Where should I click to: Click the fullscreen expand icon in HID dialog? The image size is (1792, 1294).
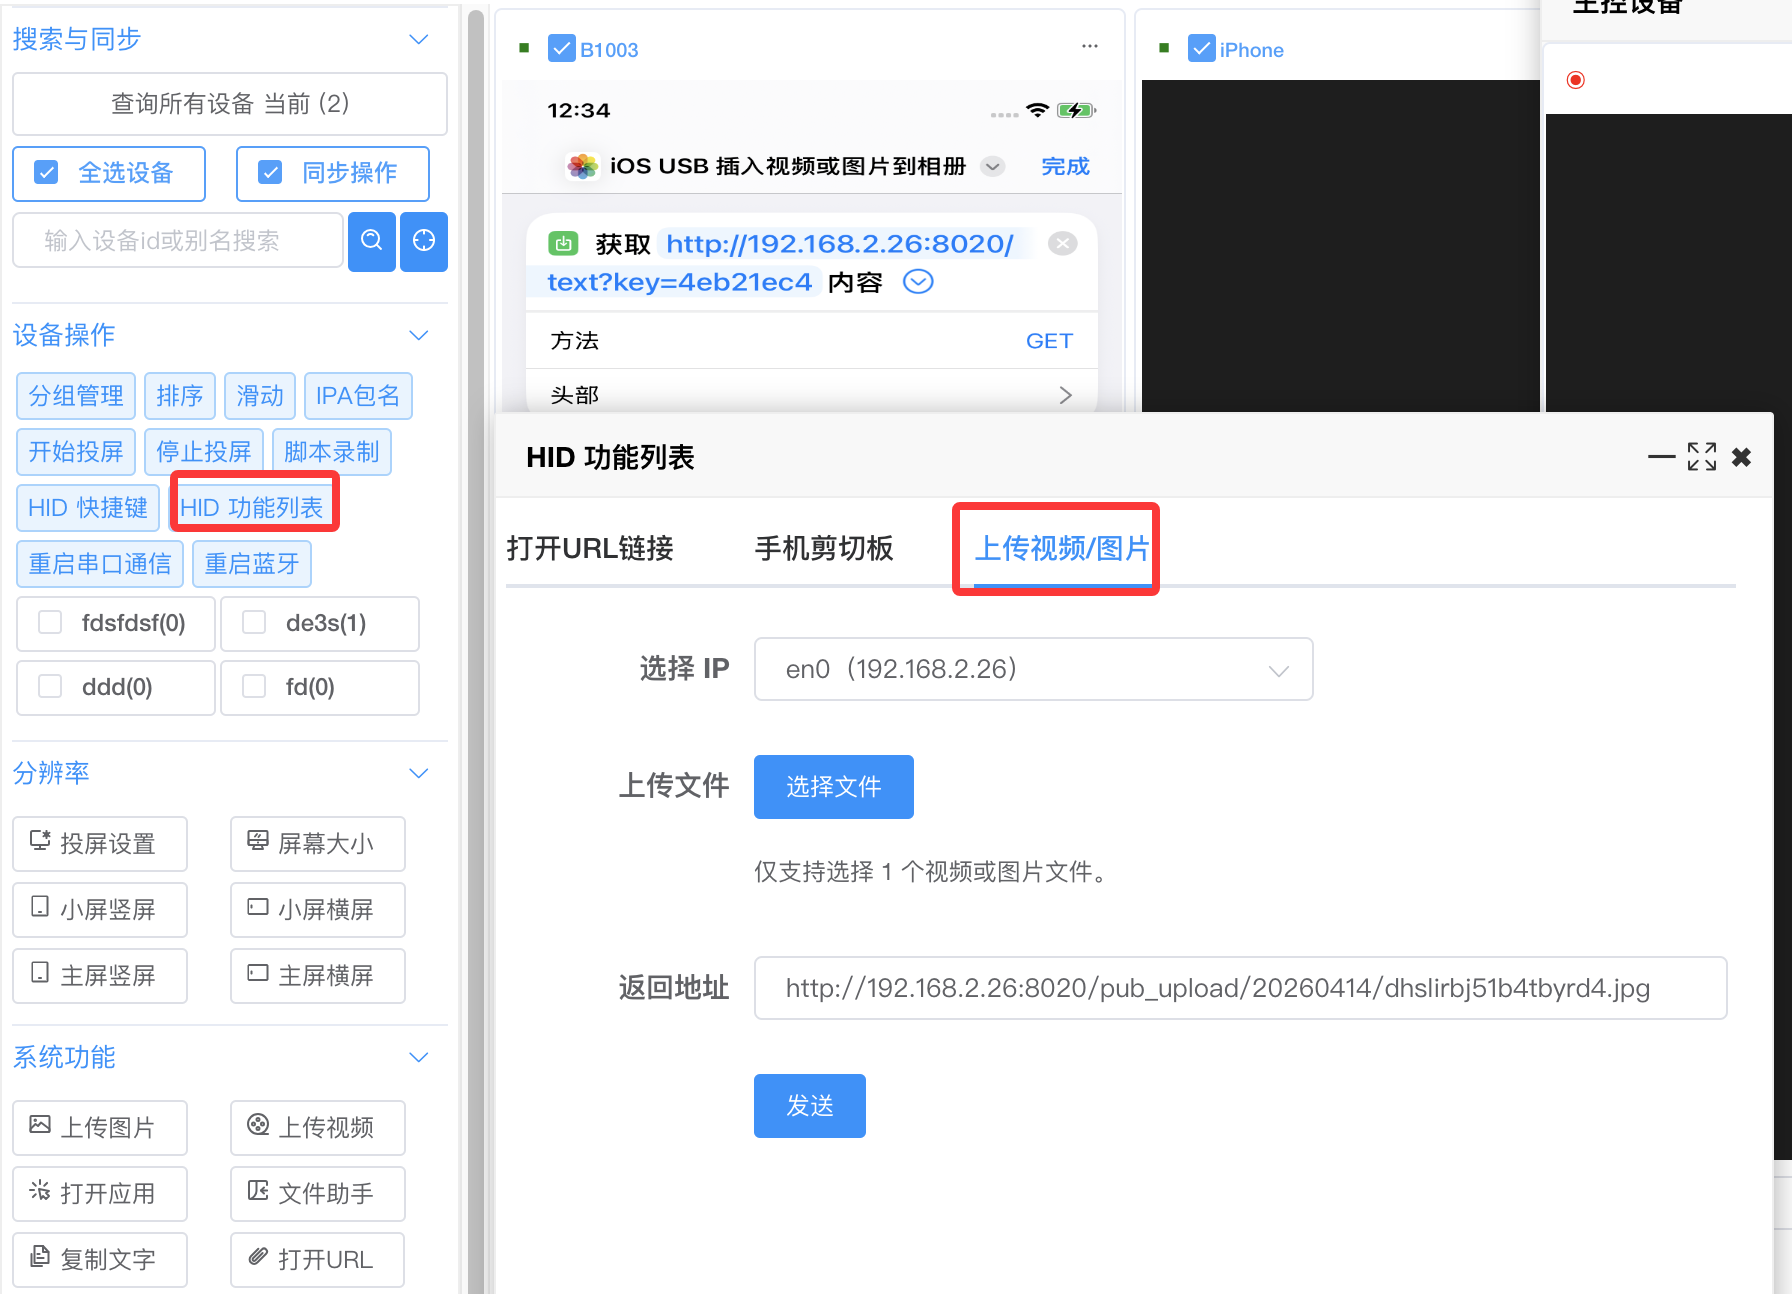tap(1701, 457)
